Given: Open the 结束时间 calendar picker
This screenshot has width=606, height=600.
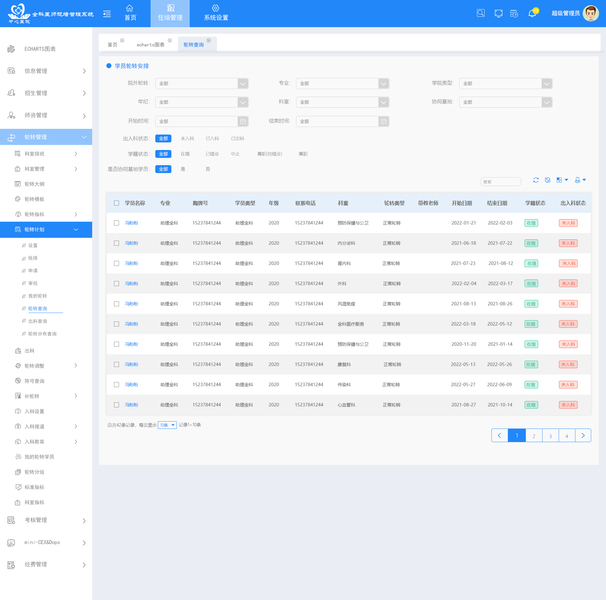Looking at the screenshot, I should 383,121.
